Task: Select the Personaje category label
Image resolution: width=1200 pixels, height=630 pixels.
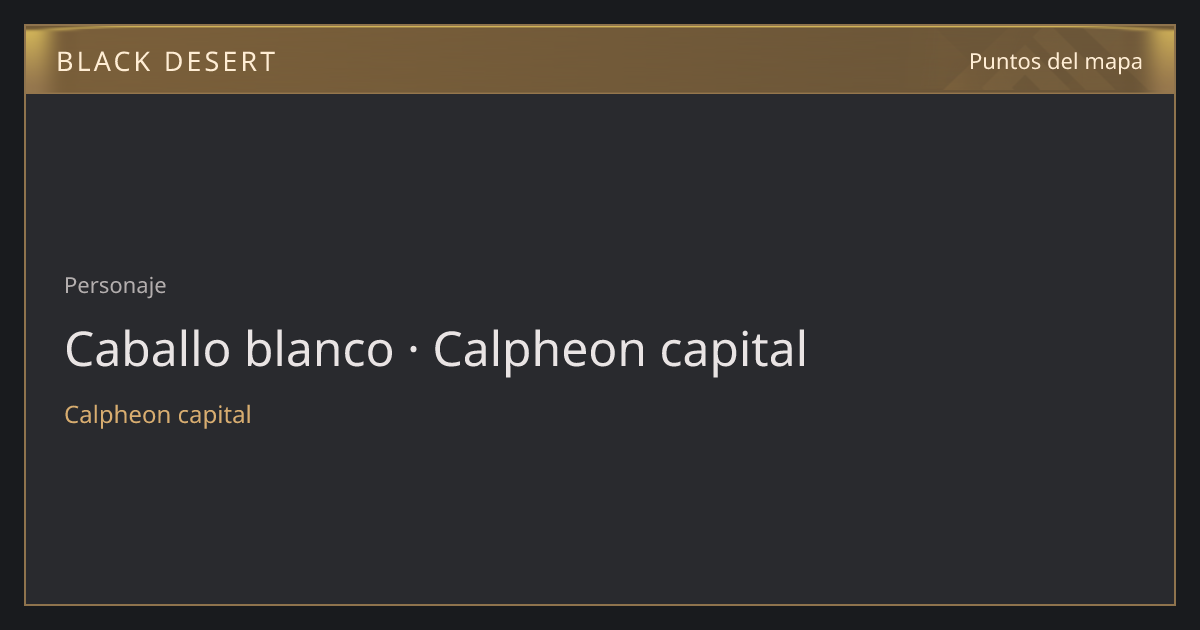Action: 115,286
